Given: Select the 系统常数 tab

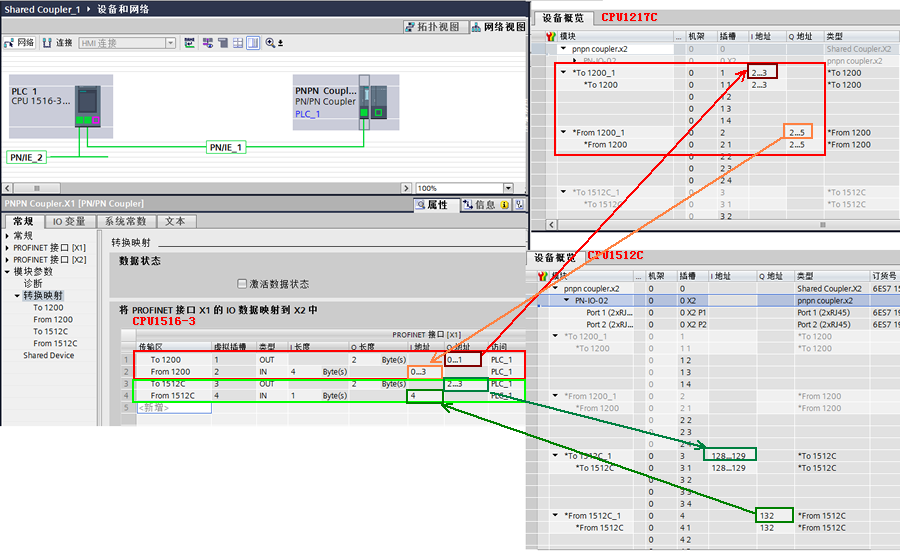Looking at the screenshot, I should coord(125,222).
